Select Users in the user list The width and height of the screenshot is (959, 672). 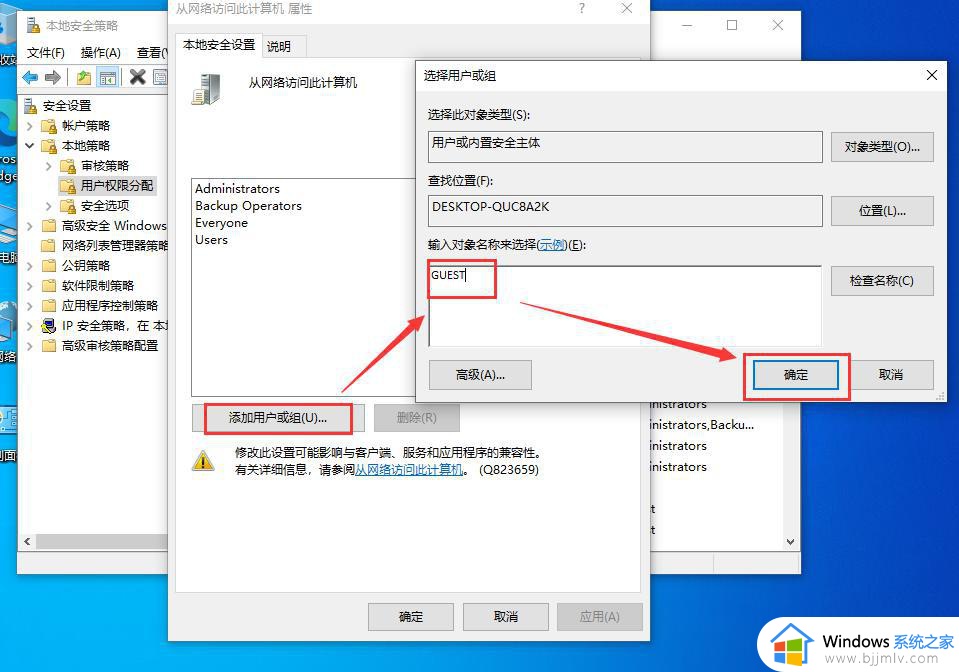point(212,240)
